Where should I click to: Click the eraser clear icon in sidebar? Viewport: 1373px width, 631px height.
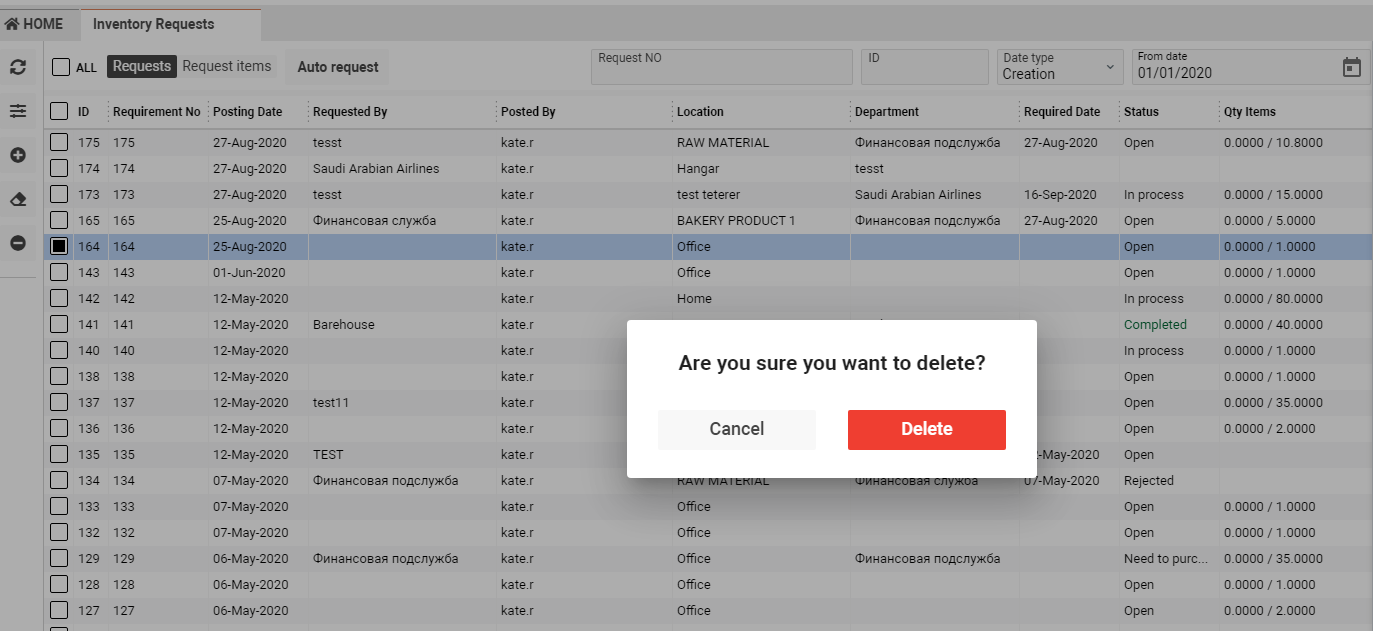[x=18, y=199]
